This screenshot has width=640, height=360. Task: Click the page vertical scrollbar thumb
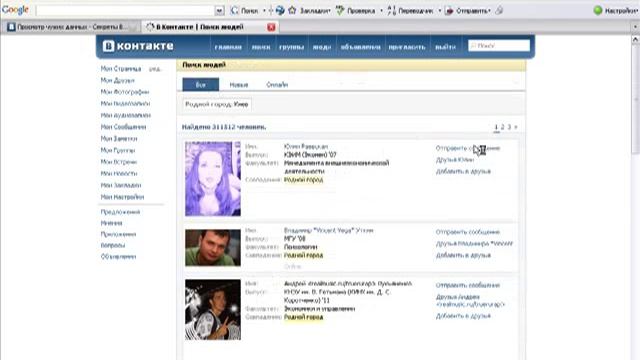pos(636,99)
